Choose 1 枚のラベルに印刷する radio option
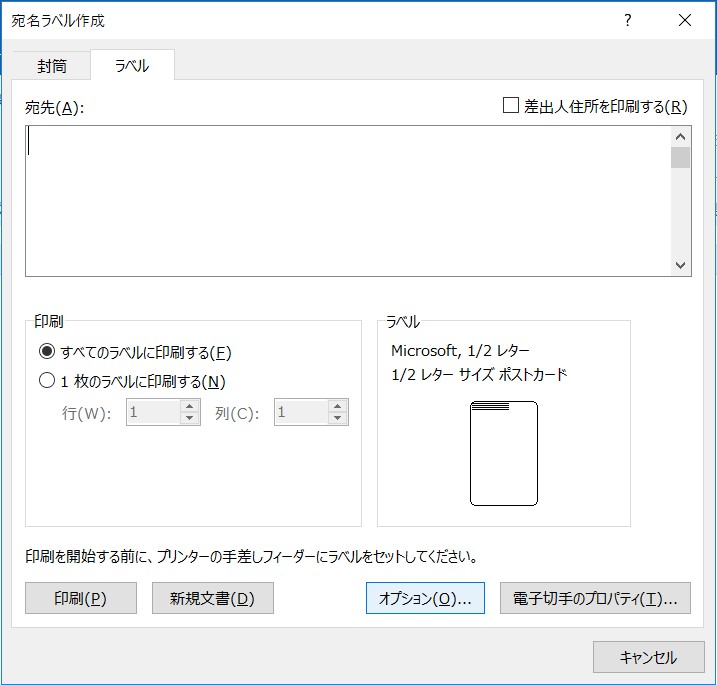The image size is (717, 685). coord(47,380)
